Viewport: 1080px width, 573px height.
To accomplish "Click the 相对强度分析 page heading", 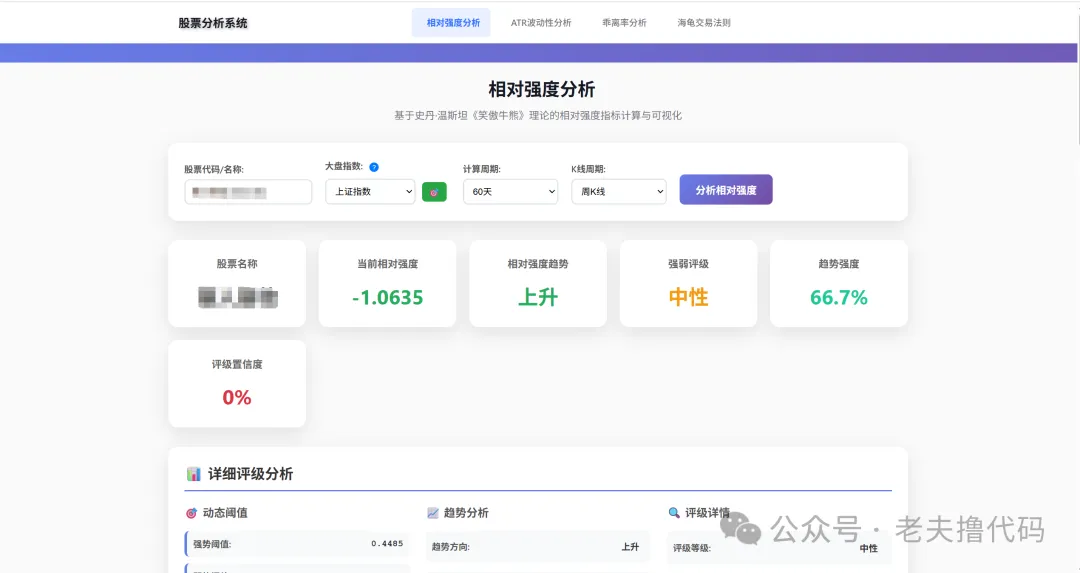I will point(541,90).
